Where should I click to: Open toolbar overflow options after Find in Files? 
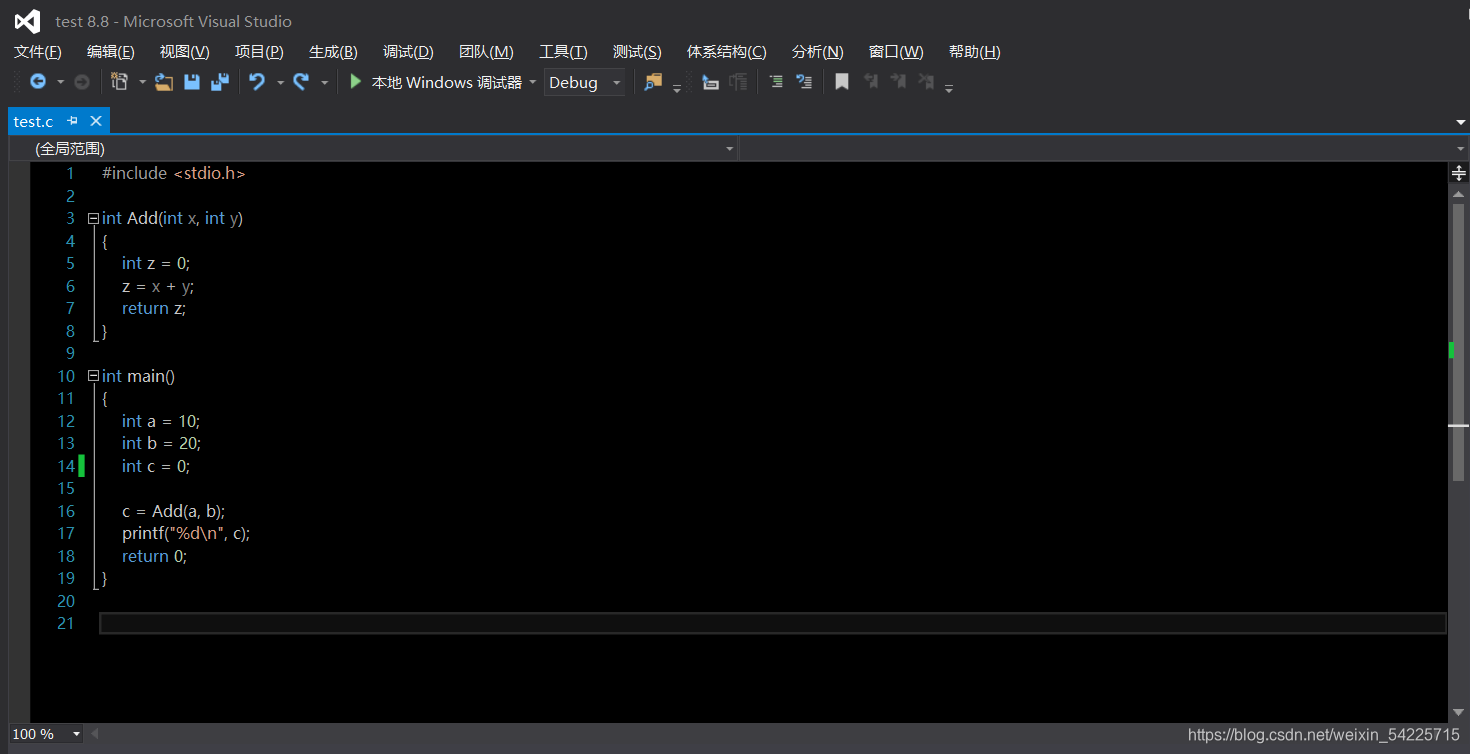677,88
